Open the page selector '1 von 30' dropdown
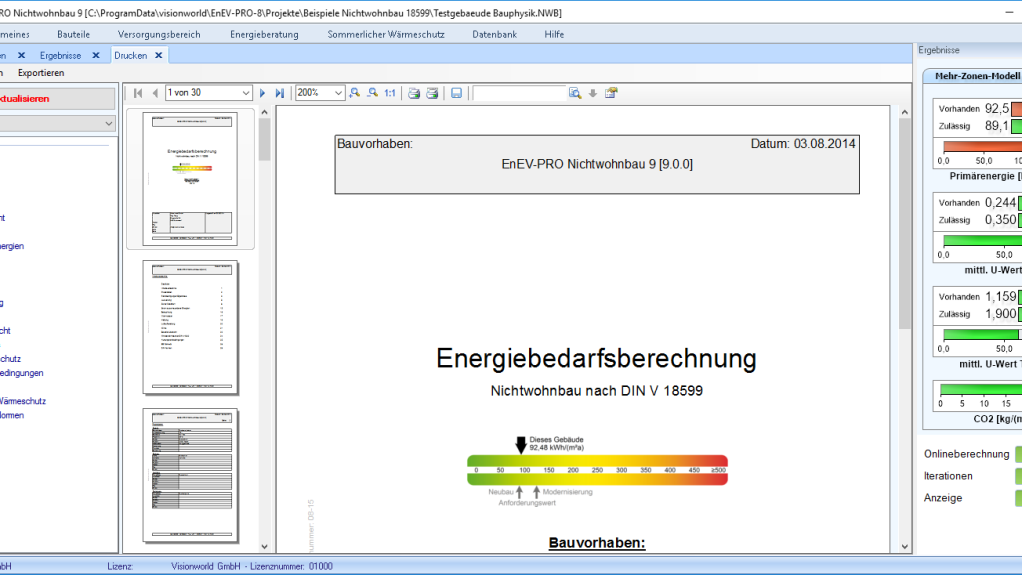Viewport: 1022px width, 575px height. point(246,93)
